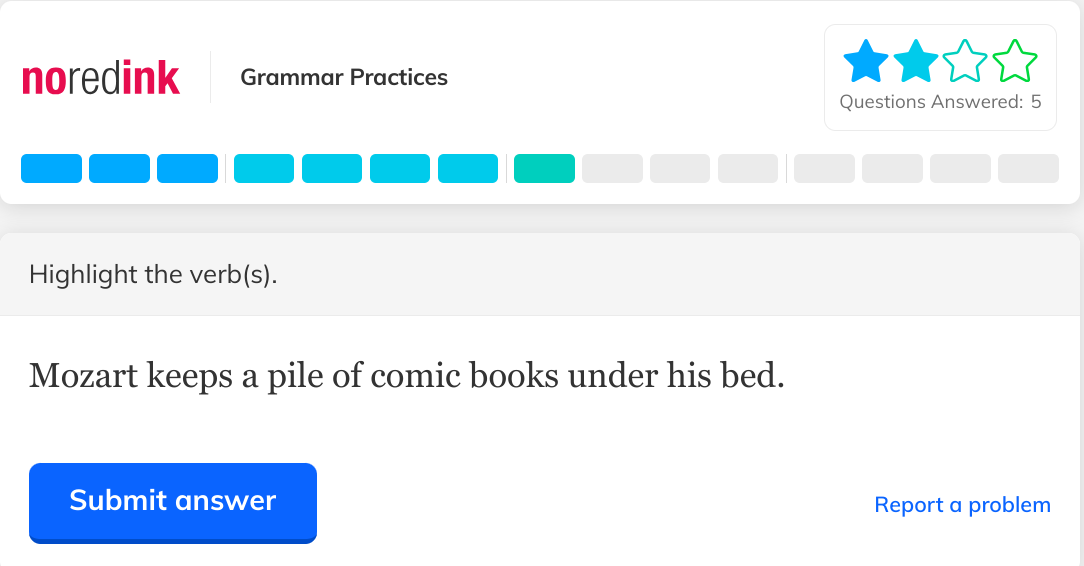Highlight the word "his"
Image resolution: width=1084 pixels, height=566 pixels.
tap(685, 376)
